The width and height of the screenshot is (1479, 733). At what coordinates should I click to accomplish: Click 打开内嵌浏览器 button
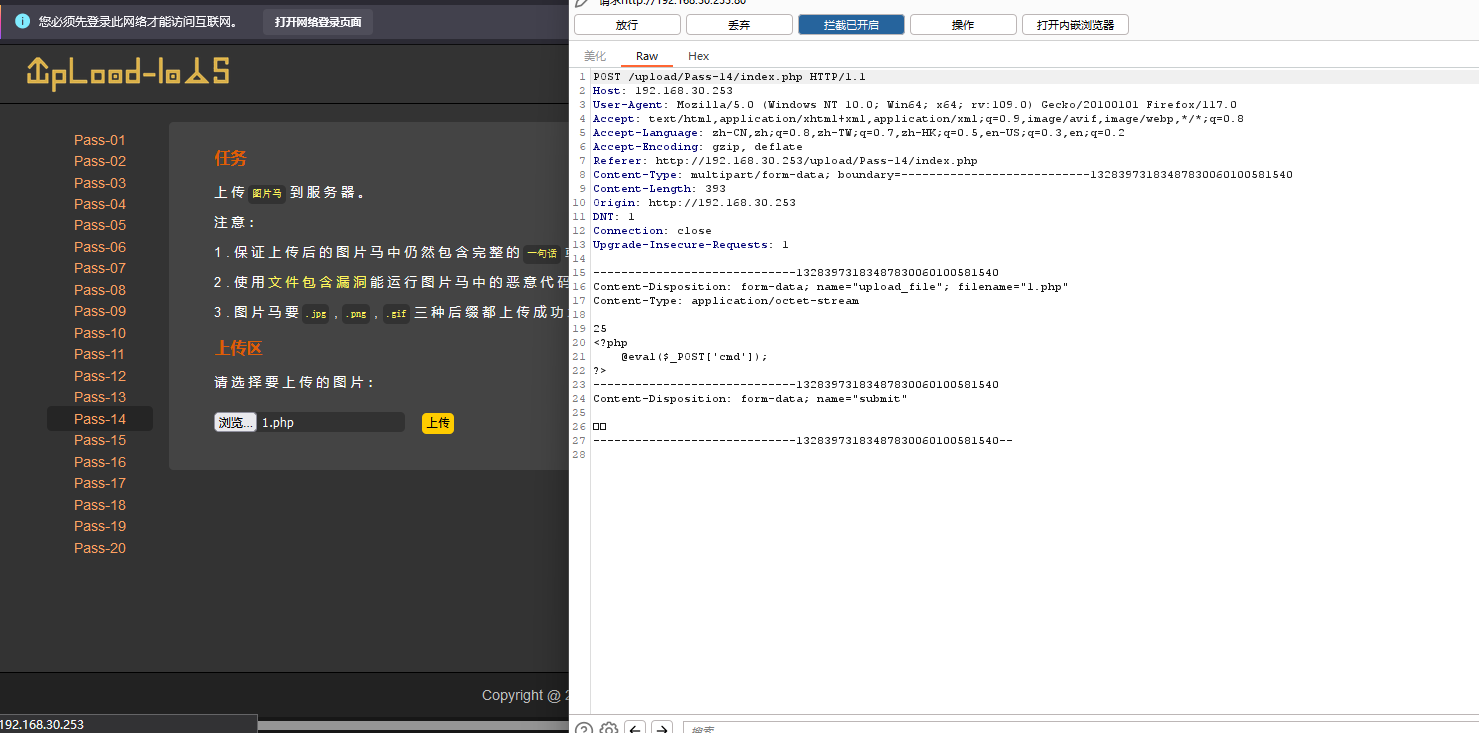click(x=1075, y=25)
